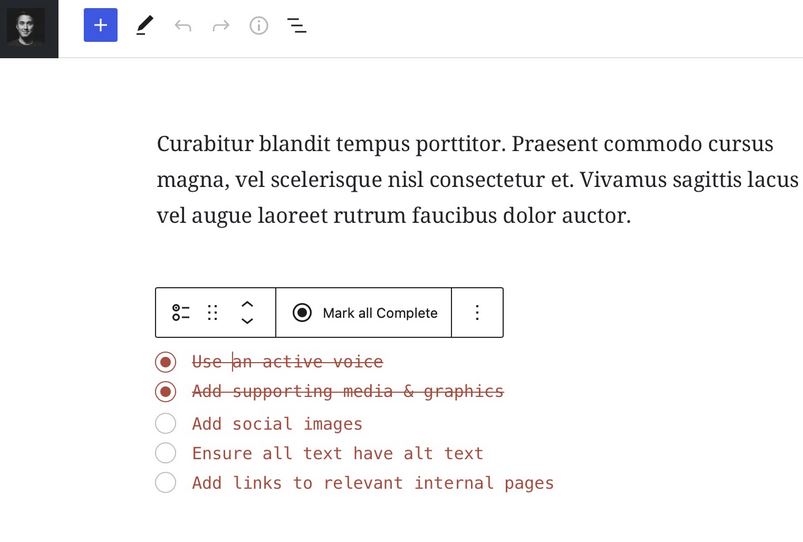Open the list view outline icon
The image size is (803, 542).
(x=297, y=25)
